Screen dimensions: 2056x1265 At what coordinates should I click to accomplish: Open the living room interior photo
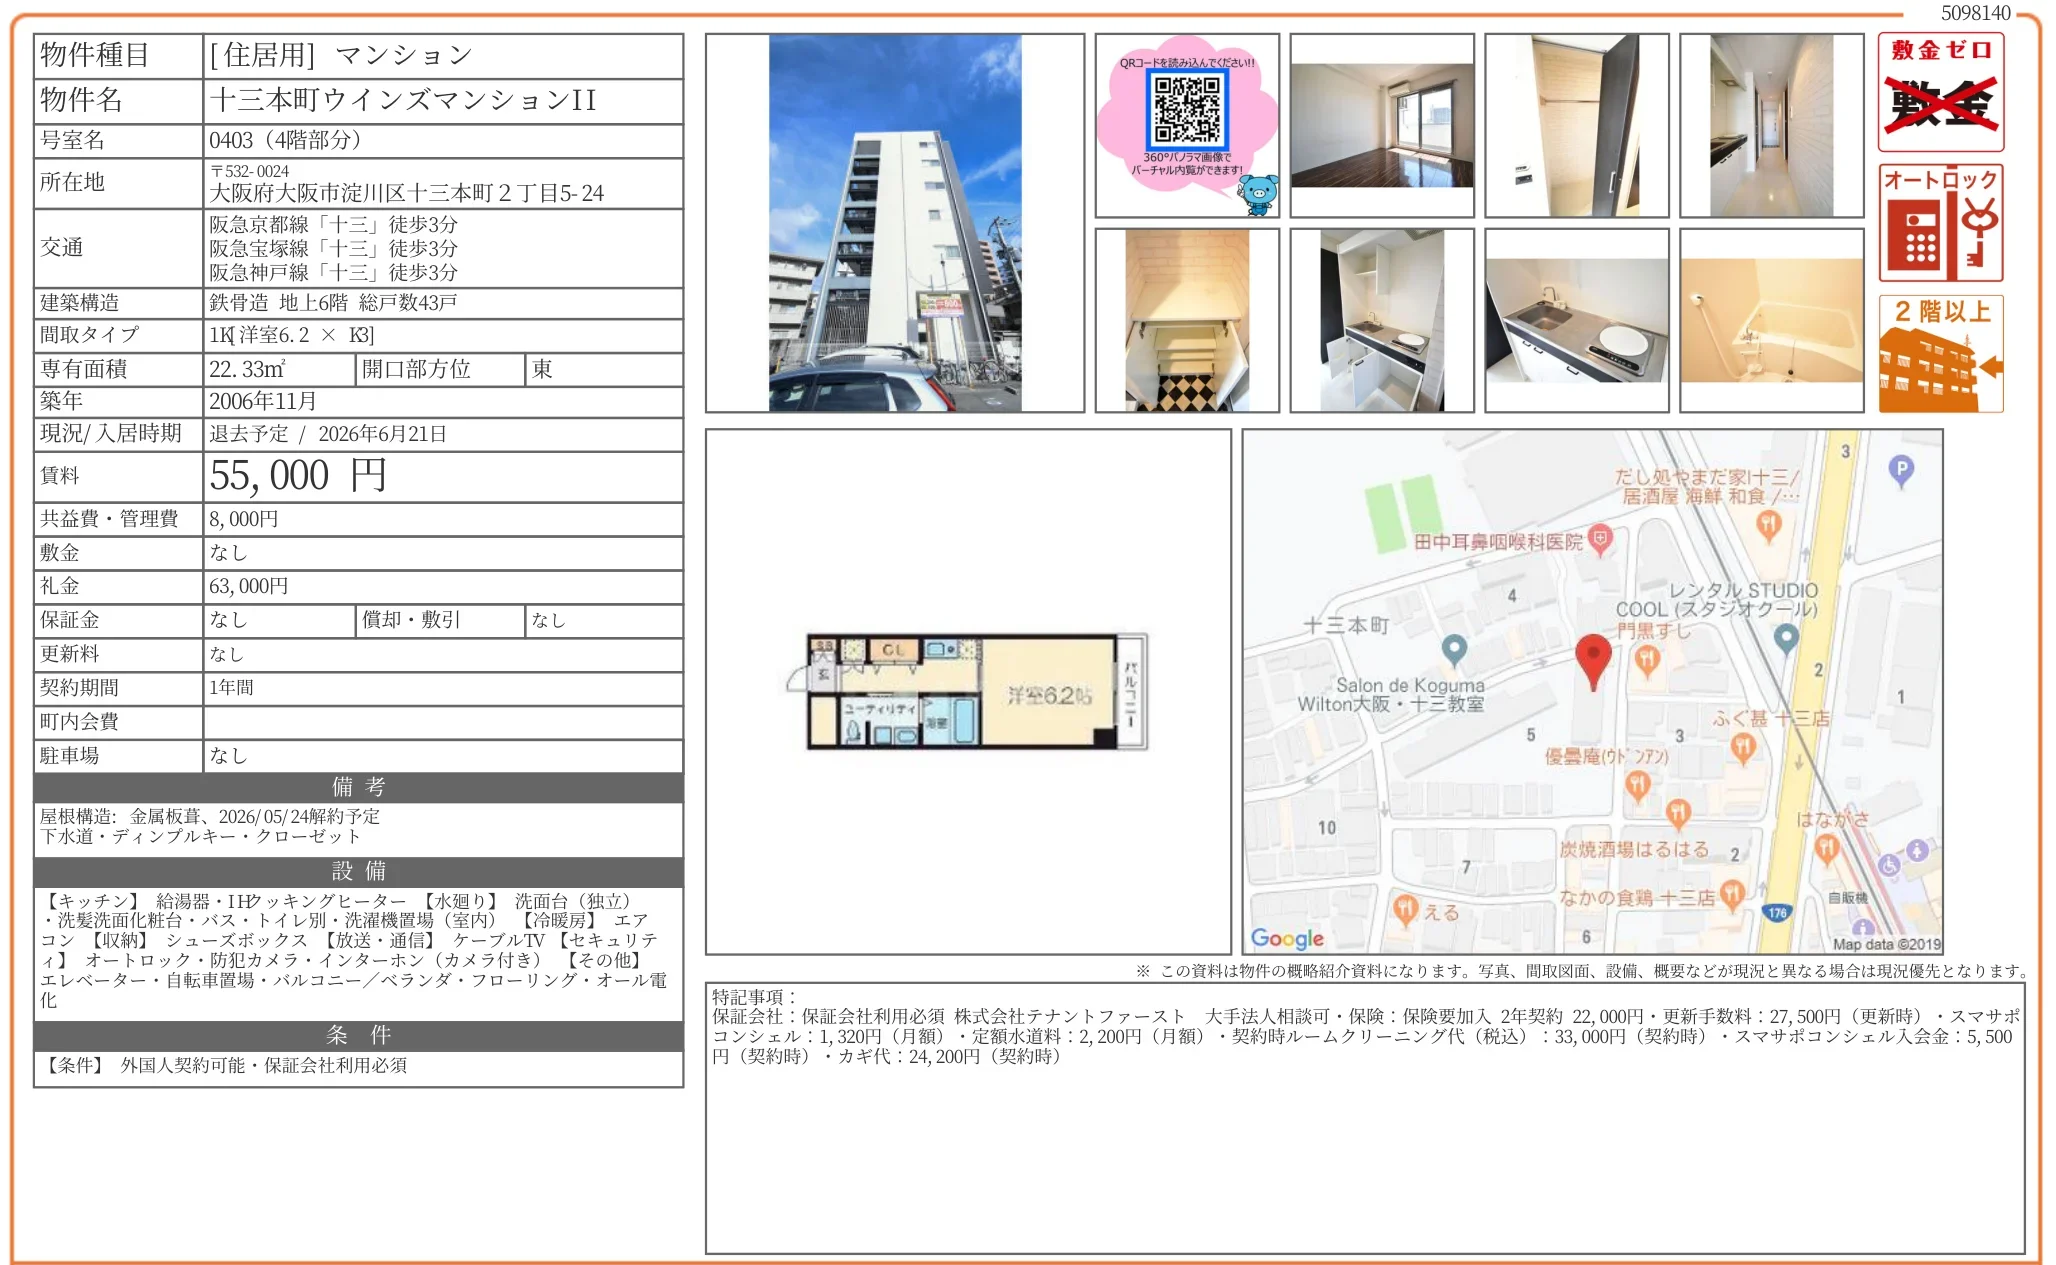tap(1382, 125)
